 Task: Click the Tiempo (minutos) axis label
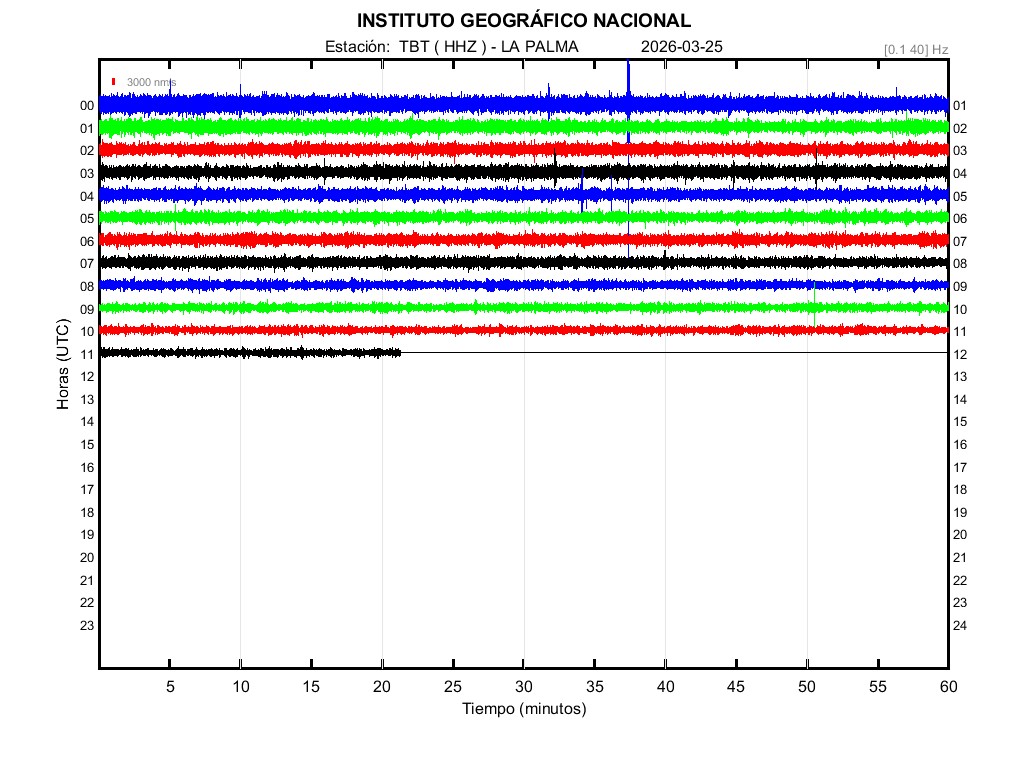pyautogui.click(x=523, y=709)
